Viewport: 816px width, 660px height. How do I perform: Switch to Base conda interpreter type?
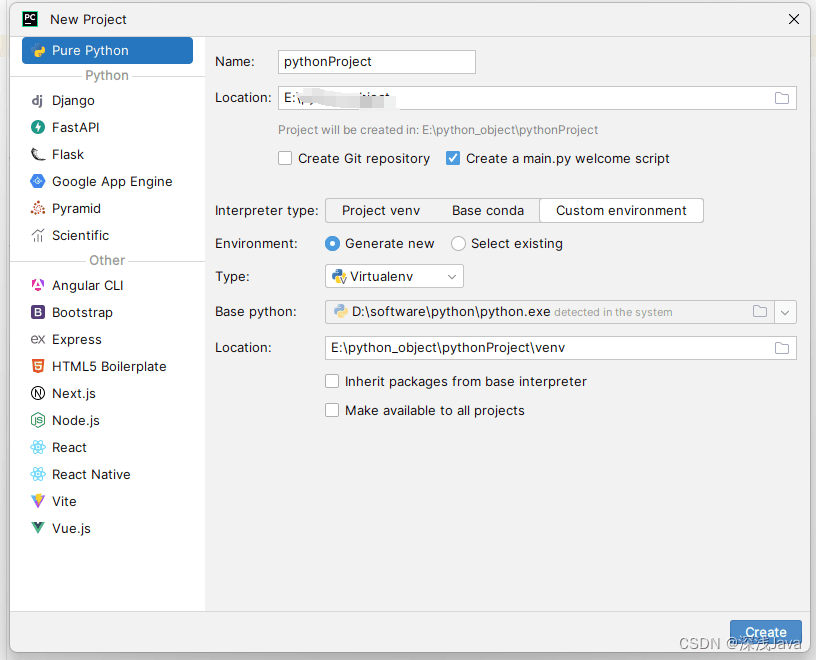488,210
